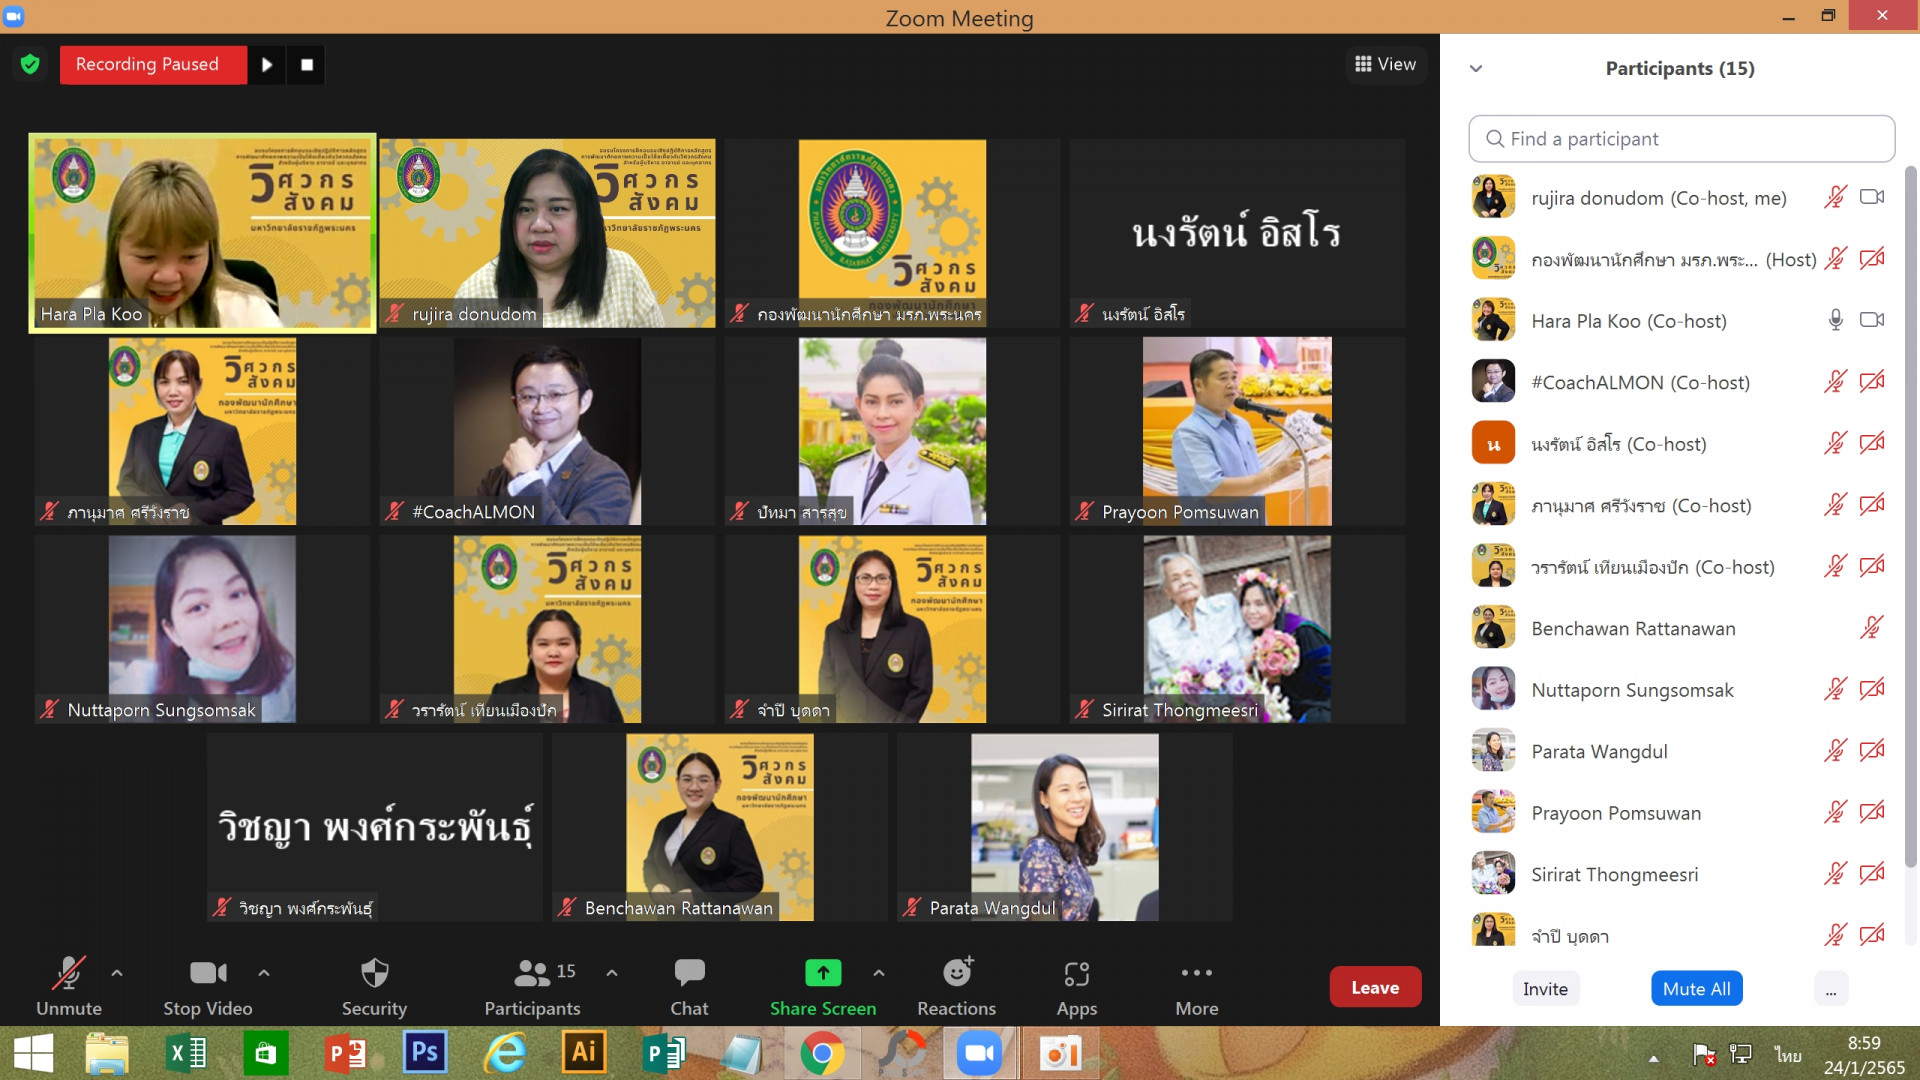Open the Security shield icon

(374, 973)
